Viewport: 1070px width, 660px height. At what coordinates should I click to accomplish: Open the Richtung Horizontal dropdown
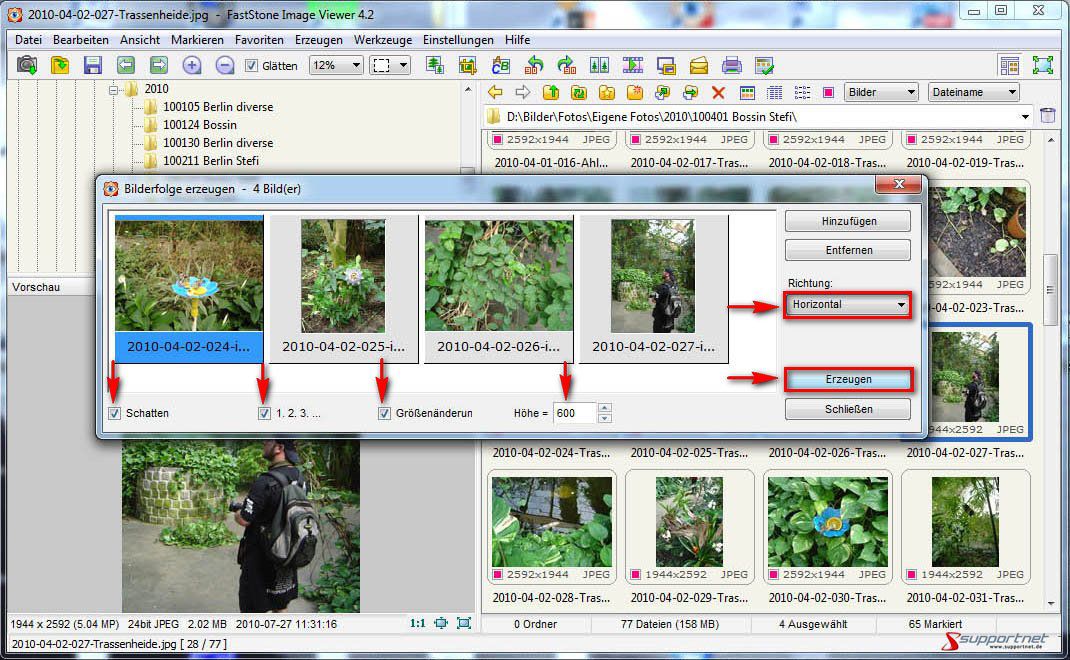click(848, 304)
